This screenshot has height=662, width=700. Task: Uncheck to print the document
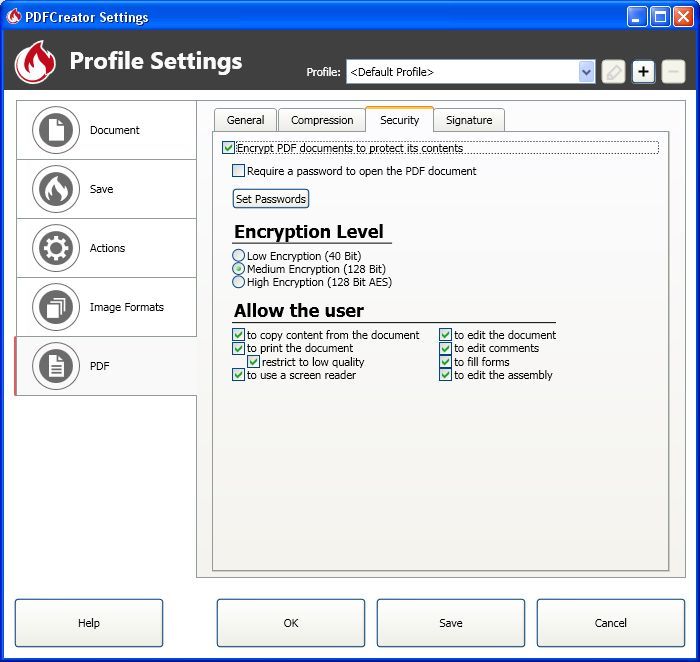[x=238, y=348]
